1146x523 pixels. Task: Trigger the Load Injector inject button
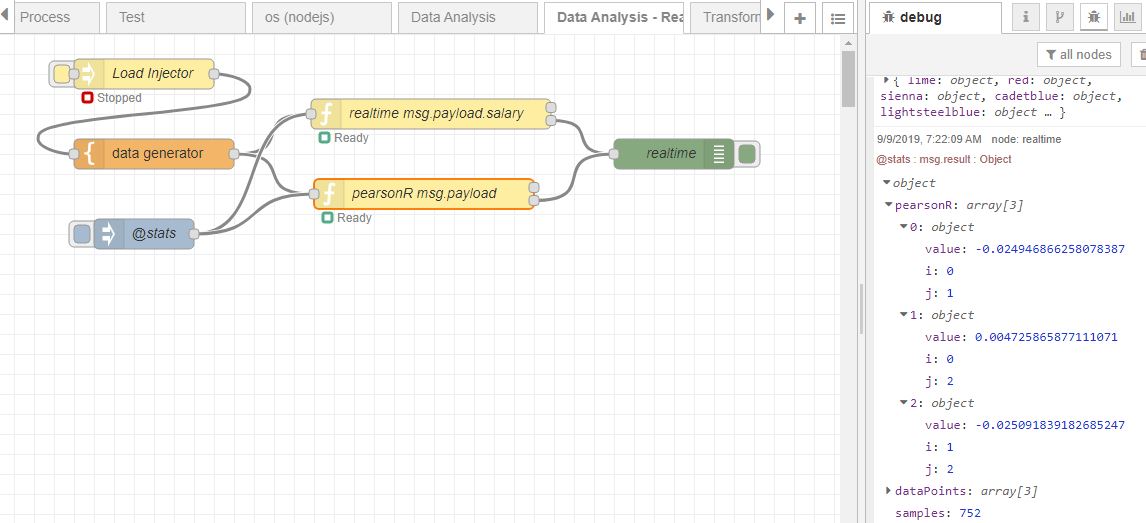coord(62,74)
